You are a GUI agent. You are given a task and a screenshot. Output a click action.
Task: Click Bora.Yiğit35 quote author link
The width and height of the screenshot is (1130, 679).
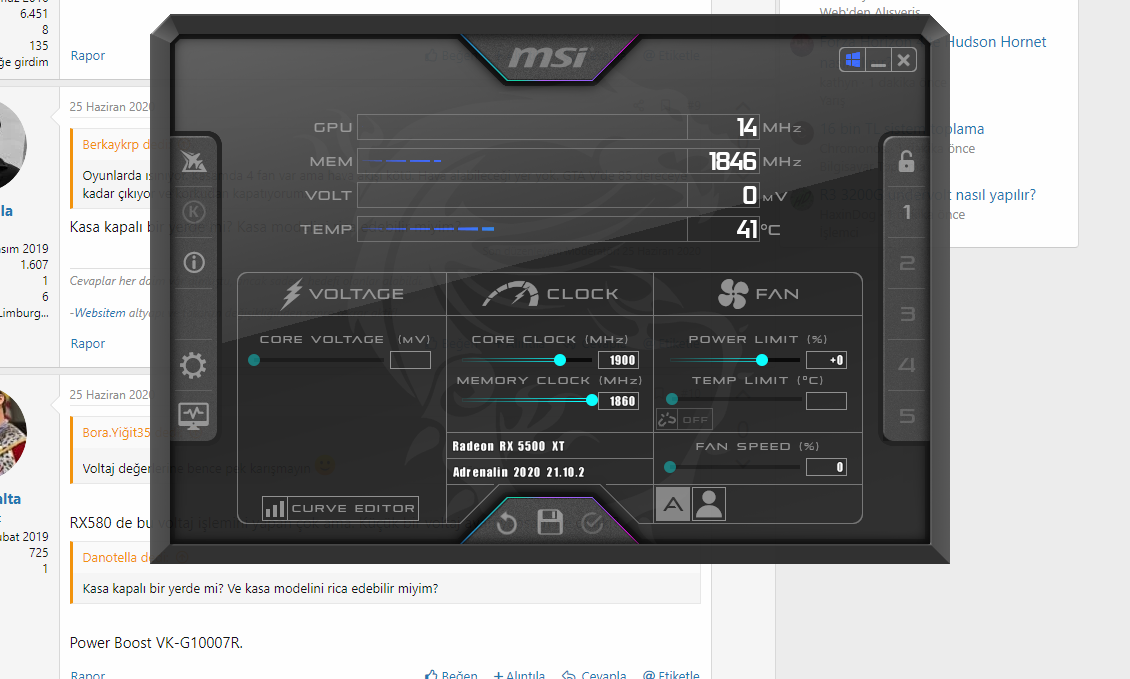point(115,432)
